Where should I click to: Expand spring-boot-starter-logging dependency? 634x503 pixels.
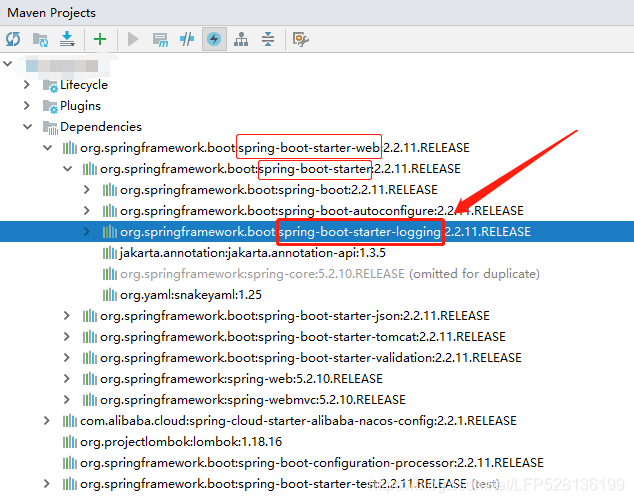click(87, 232)
